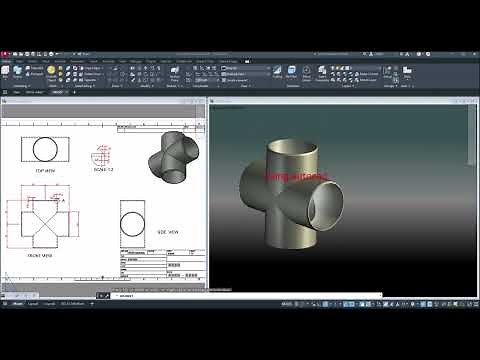Expand the Modeling panel title

tap(22, 86)
